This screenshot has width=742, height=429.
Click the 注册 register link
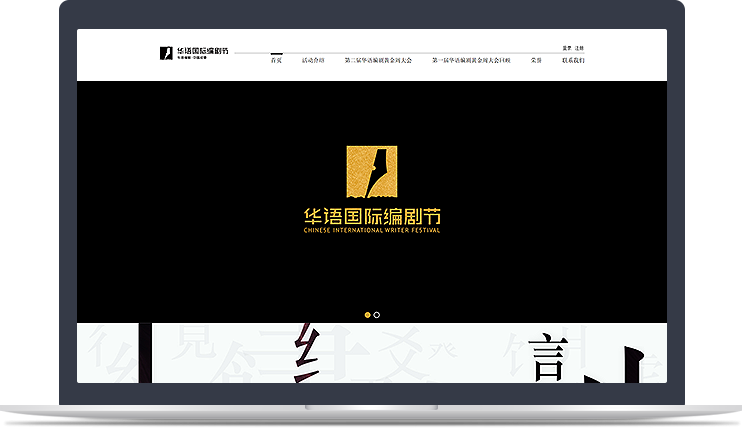click(x=579, y=48)
